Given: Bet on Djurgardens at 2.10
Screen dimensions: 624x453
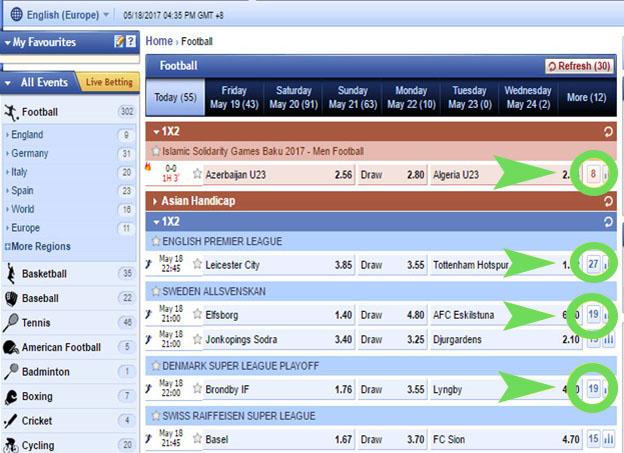Looking at the screenshot, I should point(505,340).
